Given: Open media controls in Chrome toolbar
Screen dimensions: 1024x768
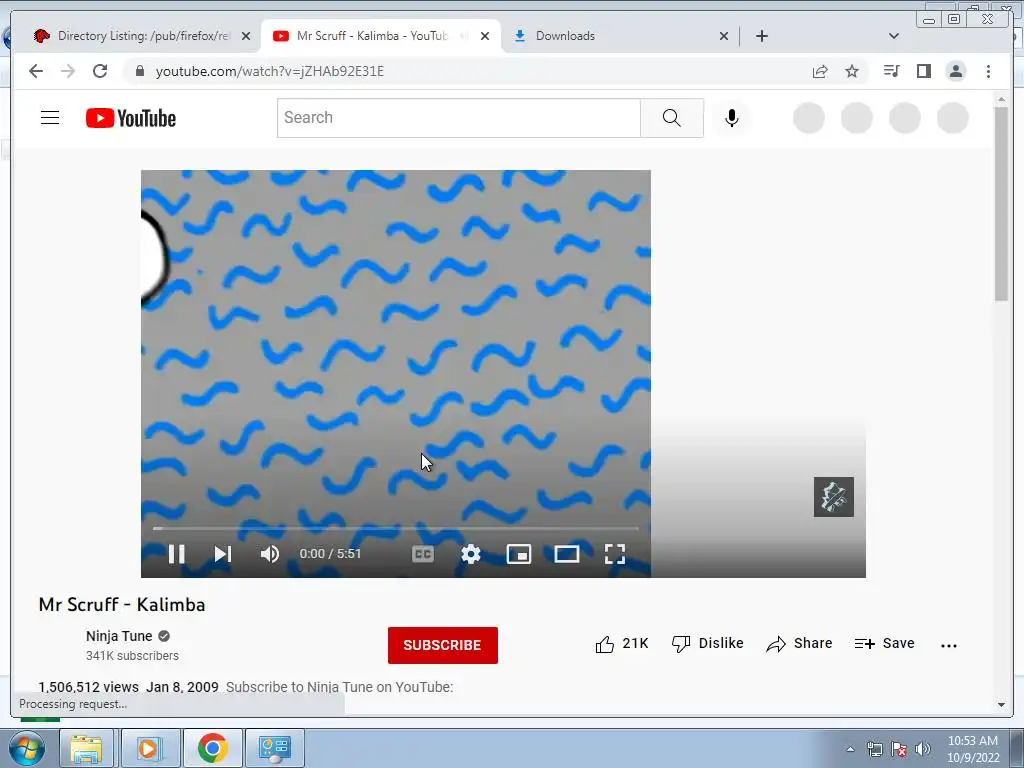Looking at the screenshot, I should (x=891, y=71).
